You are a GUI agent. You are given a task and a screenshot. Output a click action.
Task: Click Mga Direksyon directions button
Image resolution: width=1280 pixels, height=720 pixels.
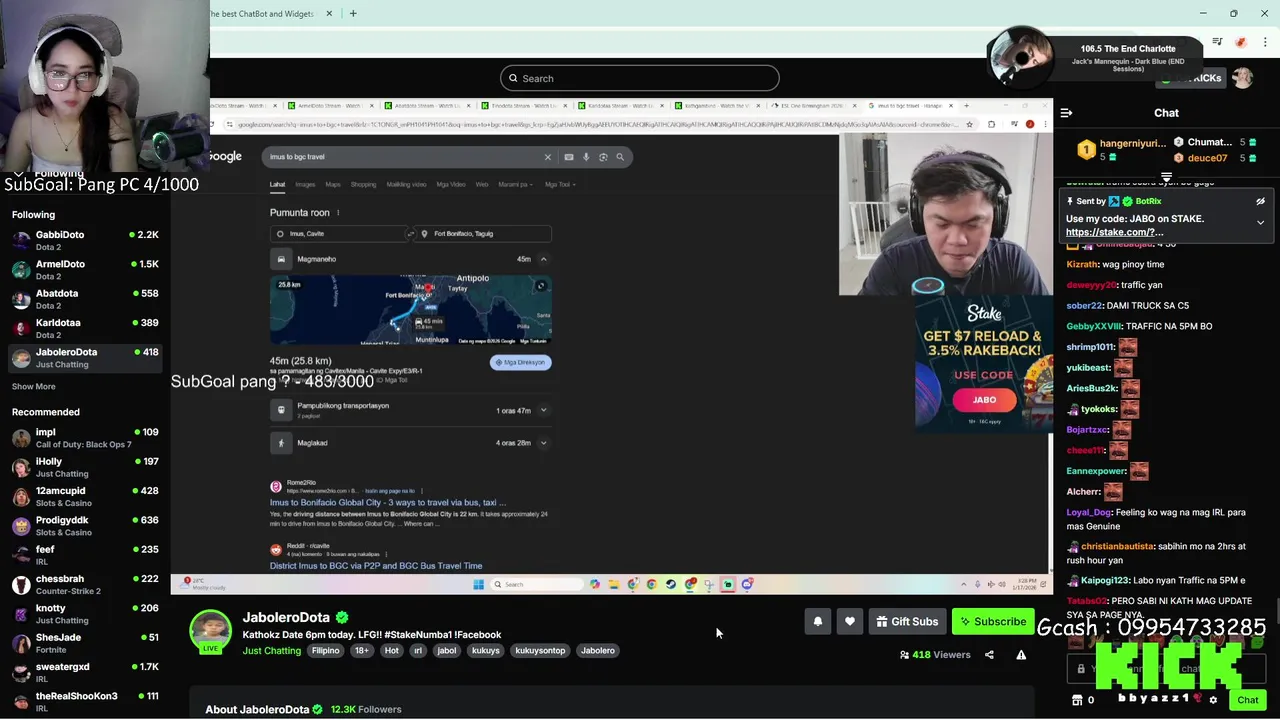pos(520,363)
